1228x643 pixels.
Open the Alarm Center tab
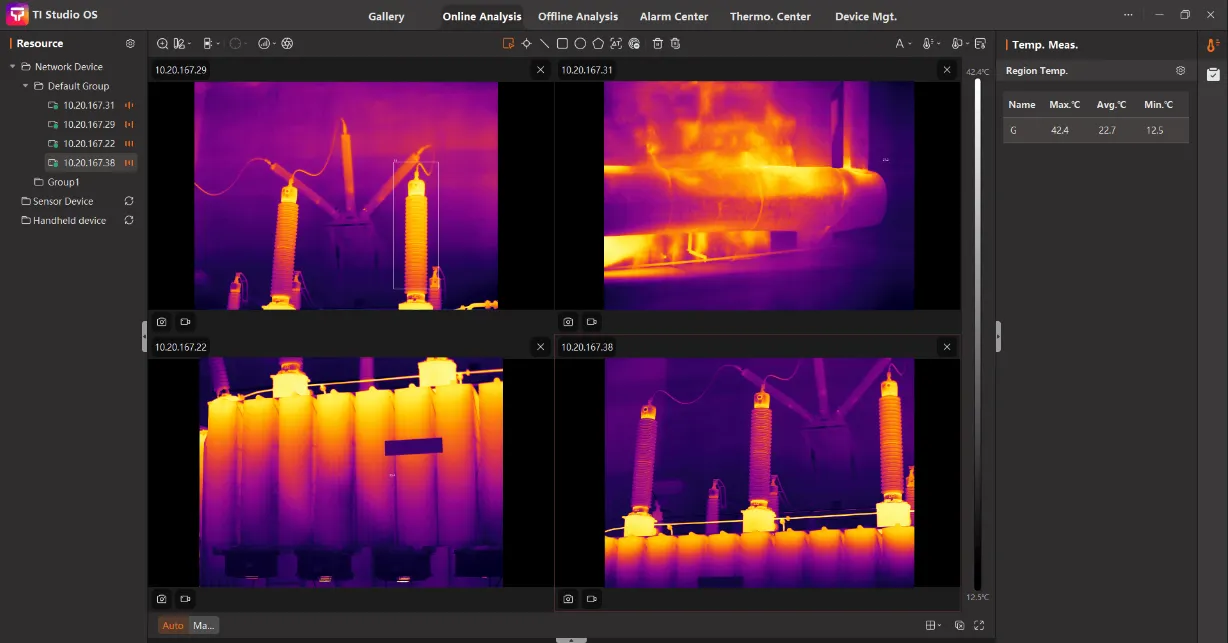click(x=674, y=17)
